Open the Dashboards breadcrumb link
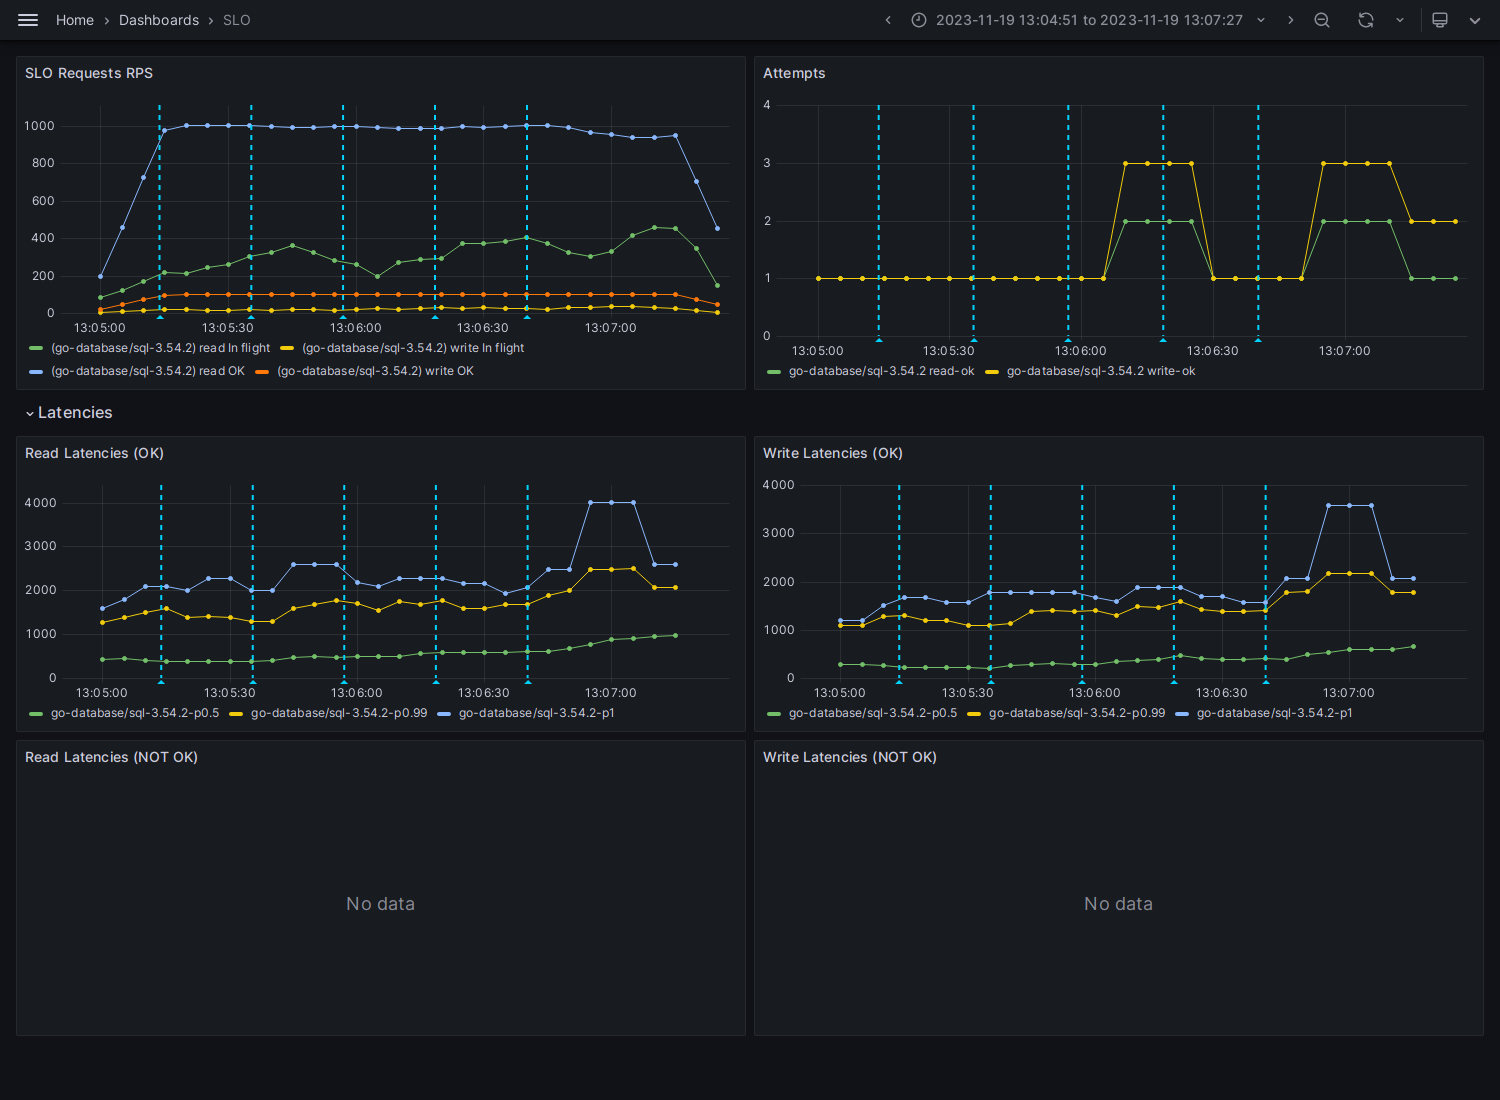 coord(159,20)
